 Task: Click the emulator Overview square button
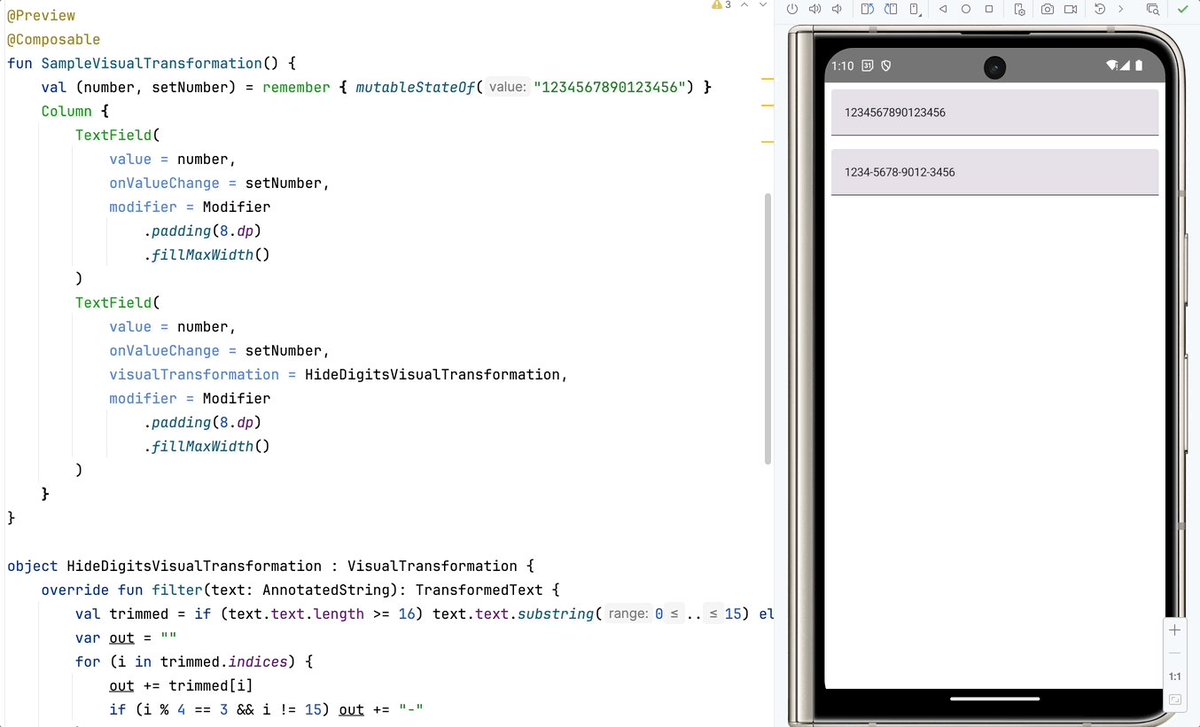989,9
